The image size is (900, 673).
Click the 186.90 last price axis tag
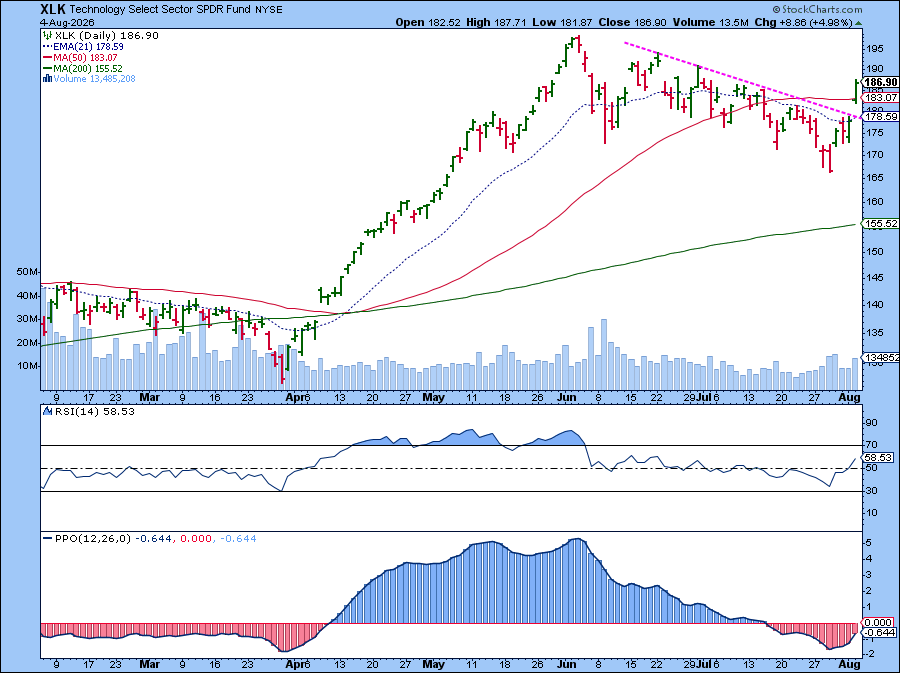882,82
